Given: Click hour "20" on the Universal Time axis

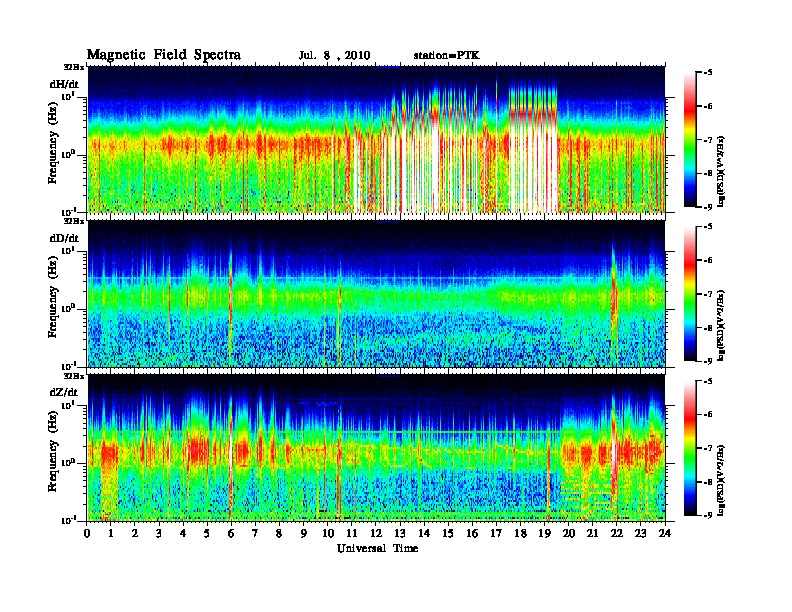Looking at the screenshot, I should click(x=569, y=533).
